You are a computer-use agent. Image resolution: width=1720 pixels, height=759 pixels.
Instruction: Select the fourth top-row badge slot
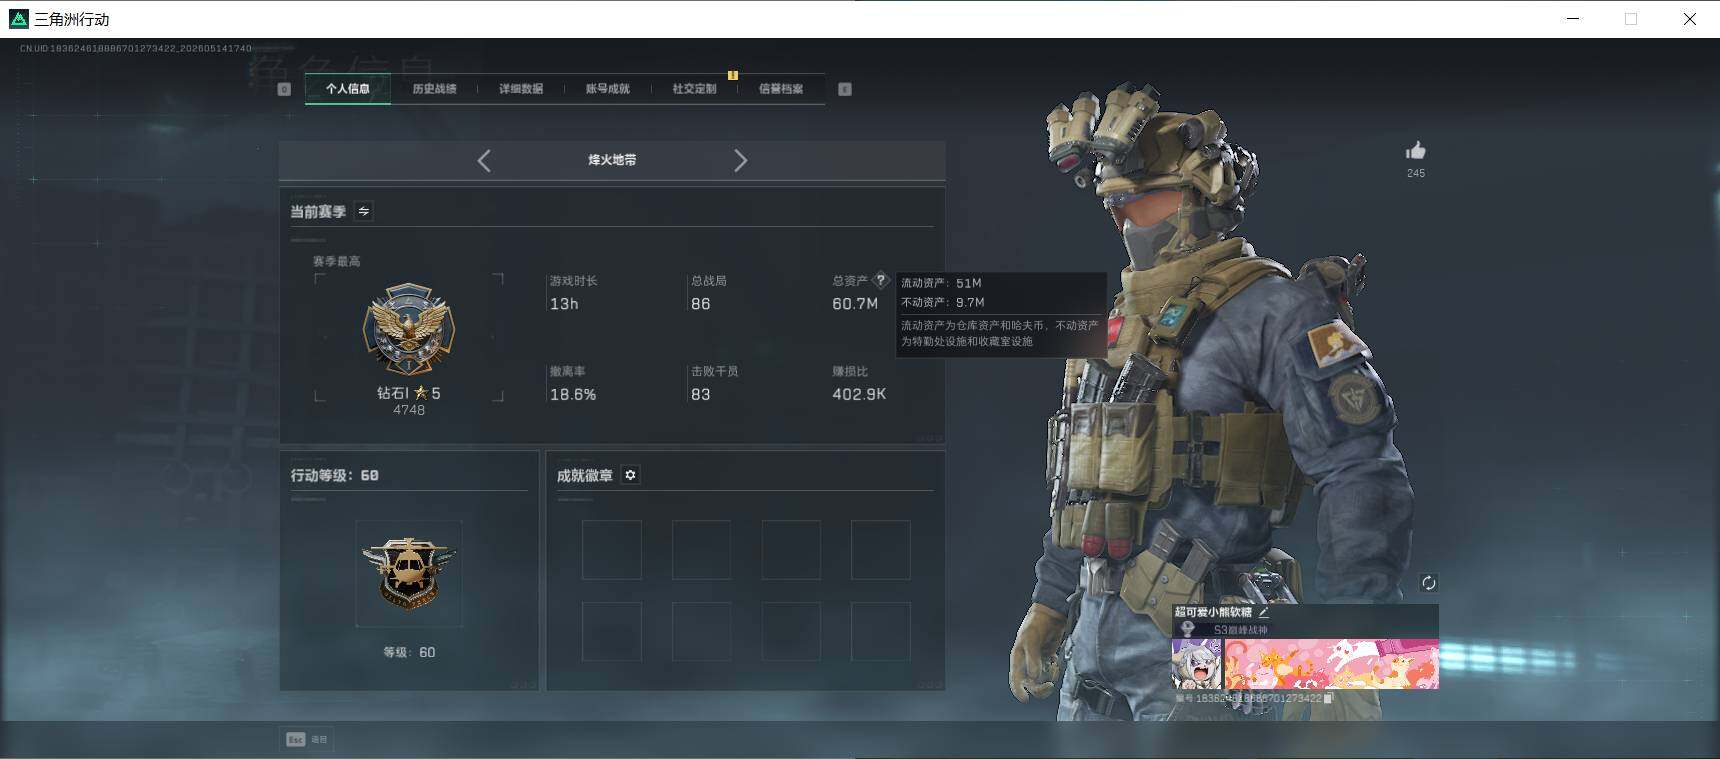(x=881, y=549)
